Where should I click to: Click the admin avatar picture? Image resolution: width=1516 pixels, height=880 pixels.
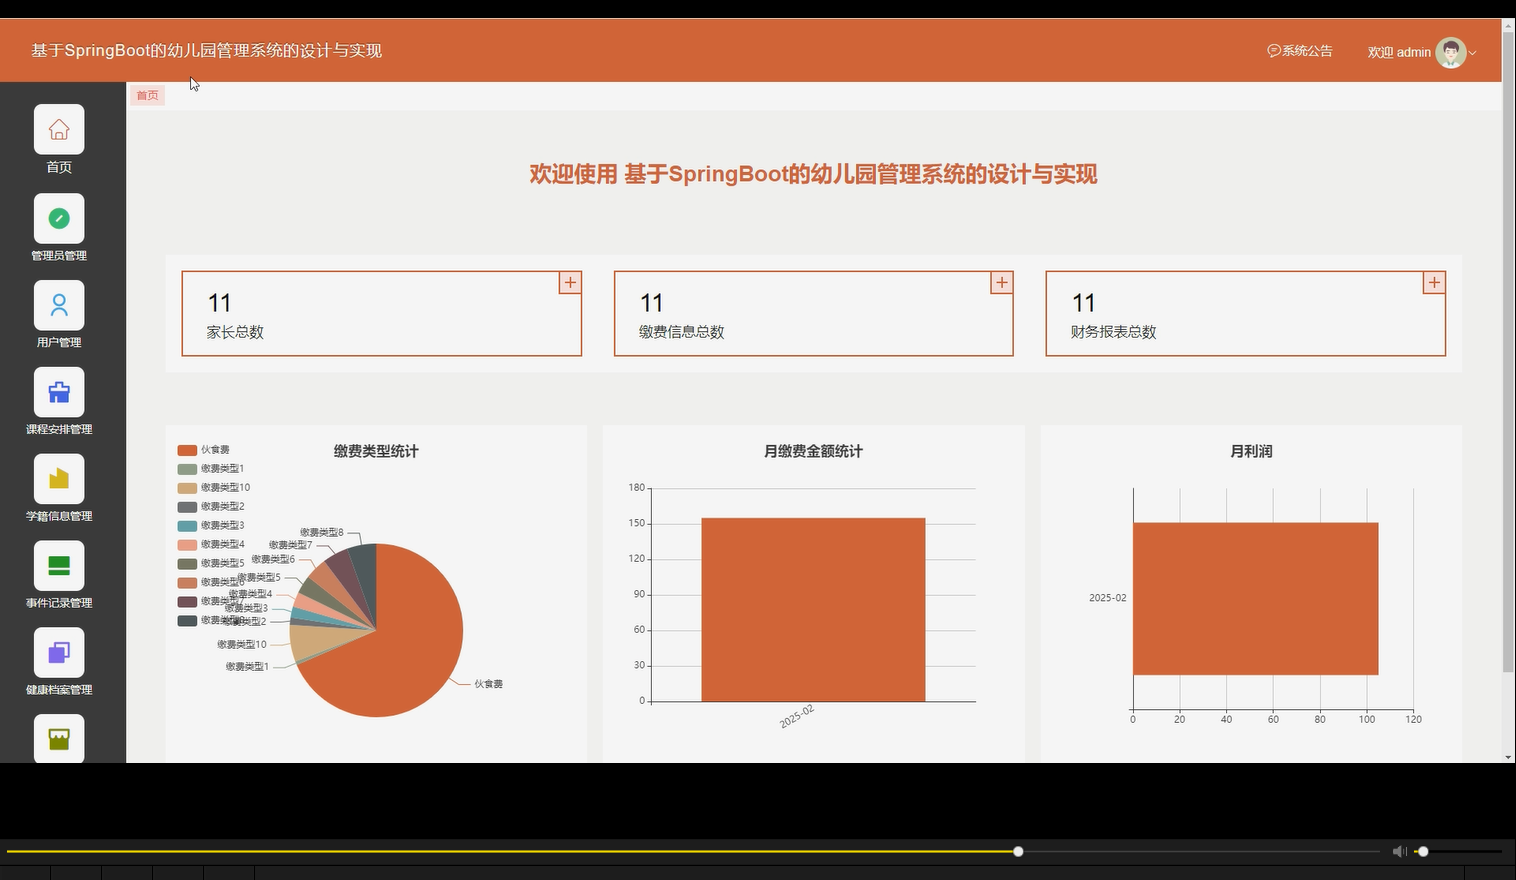tap(1450, 52)
